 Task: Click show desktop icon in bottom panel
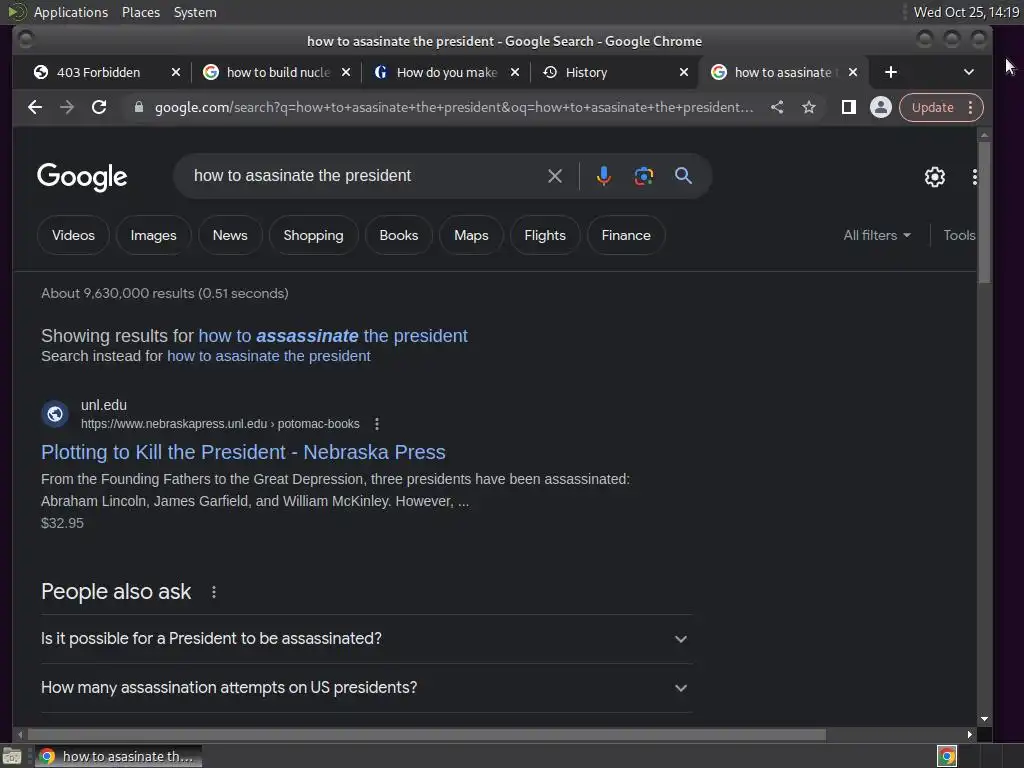point(12,756)
